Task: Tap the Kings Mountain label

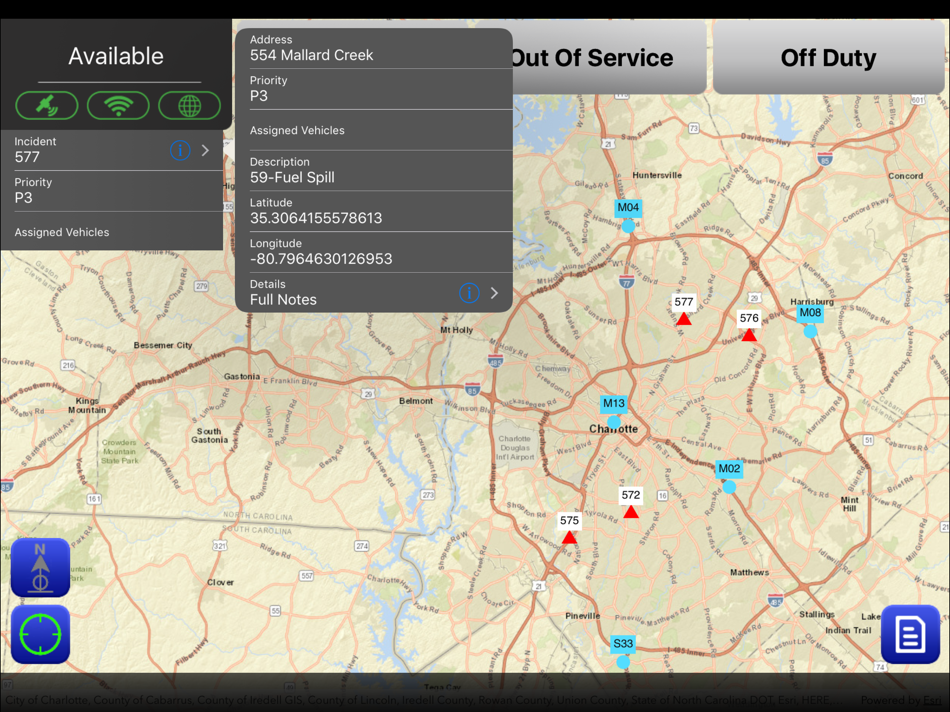Action: tap(87, 405)
